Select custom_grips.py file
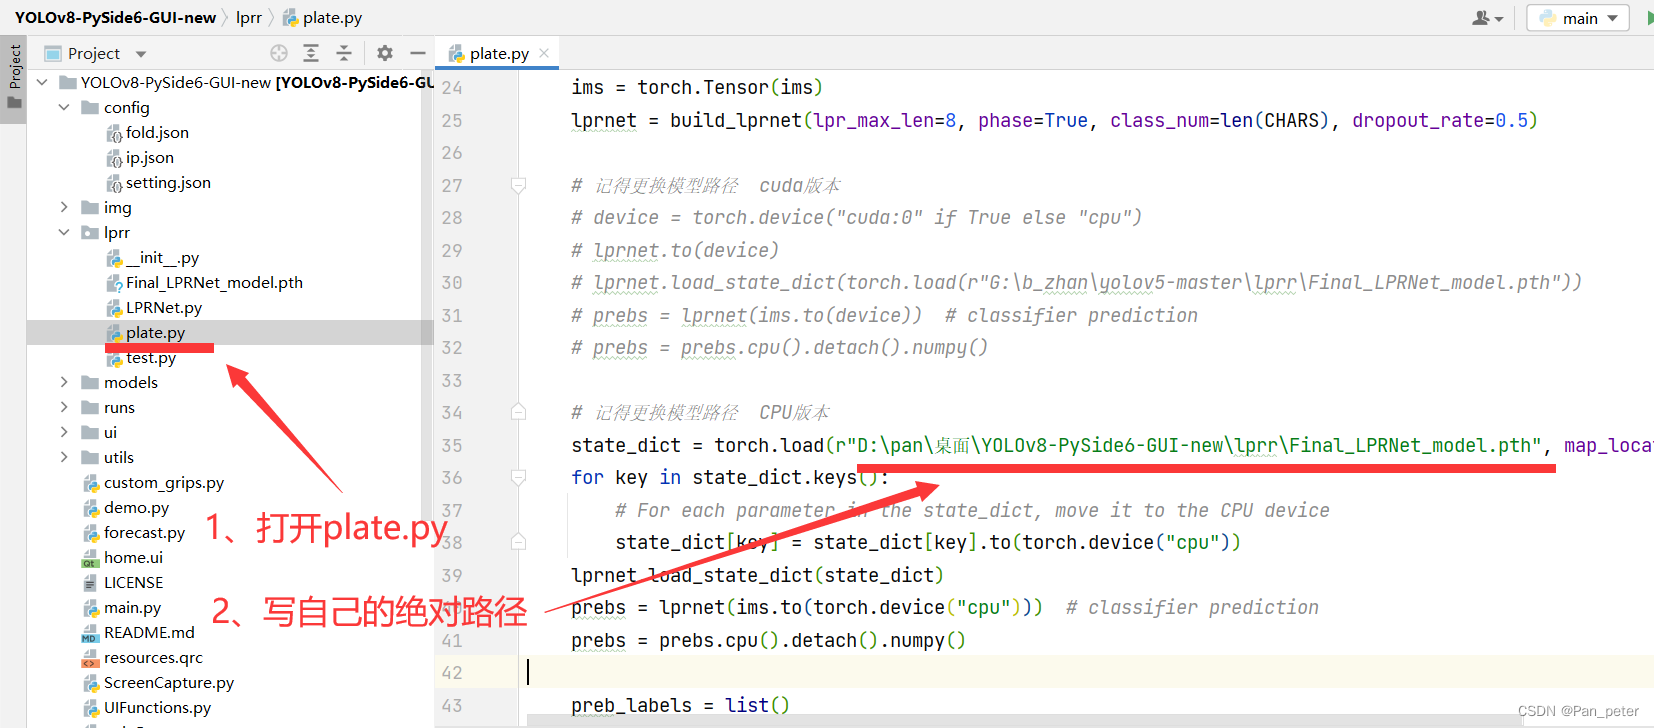 tap(164, 482)
